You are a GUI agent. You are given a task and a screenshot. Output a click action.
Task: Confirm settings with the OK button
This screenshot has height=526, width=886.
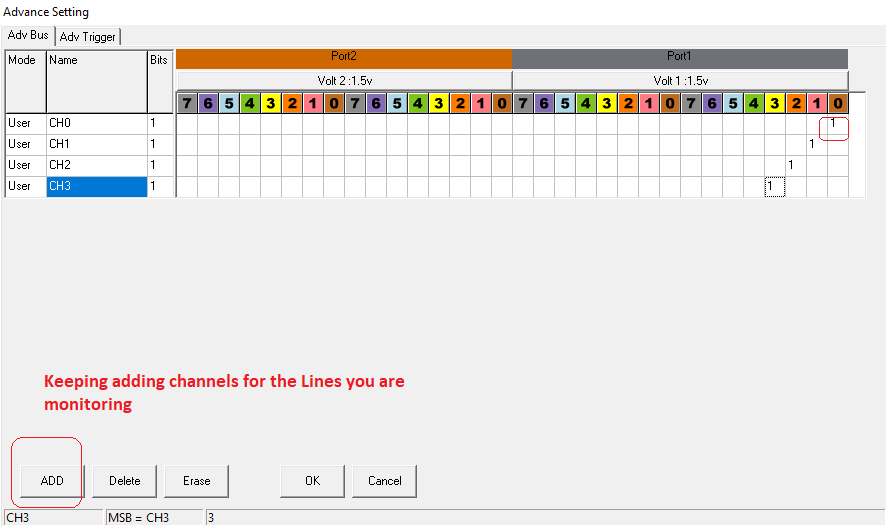[x=312, y=481]
